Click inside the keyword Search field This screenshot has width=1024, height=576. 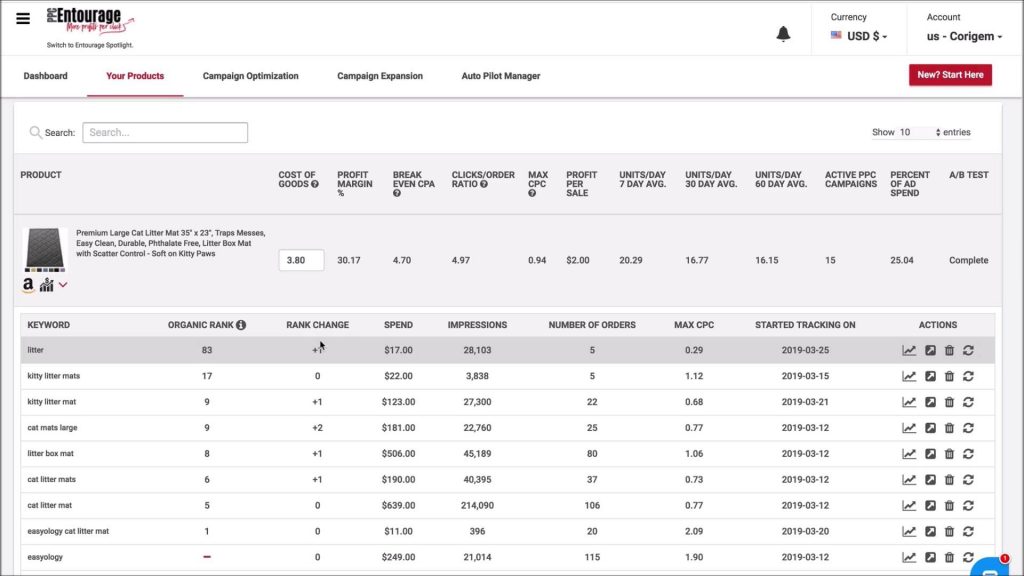click(165, 132)
